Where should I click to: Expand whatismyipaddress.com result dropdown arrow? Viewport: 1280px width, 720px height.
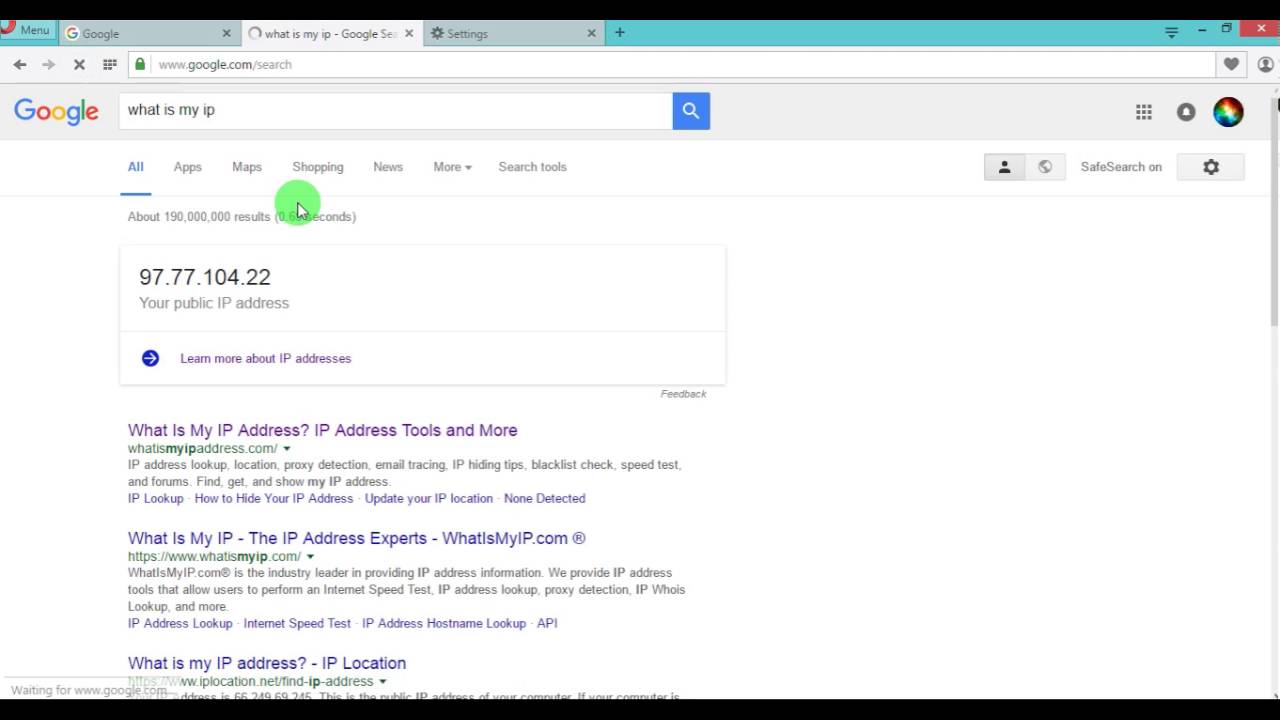(287, 449)
